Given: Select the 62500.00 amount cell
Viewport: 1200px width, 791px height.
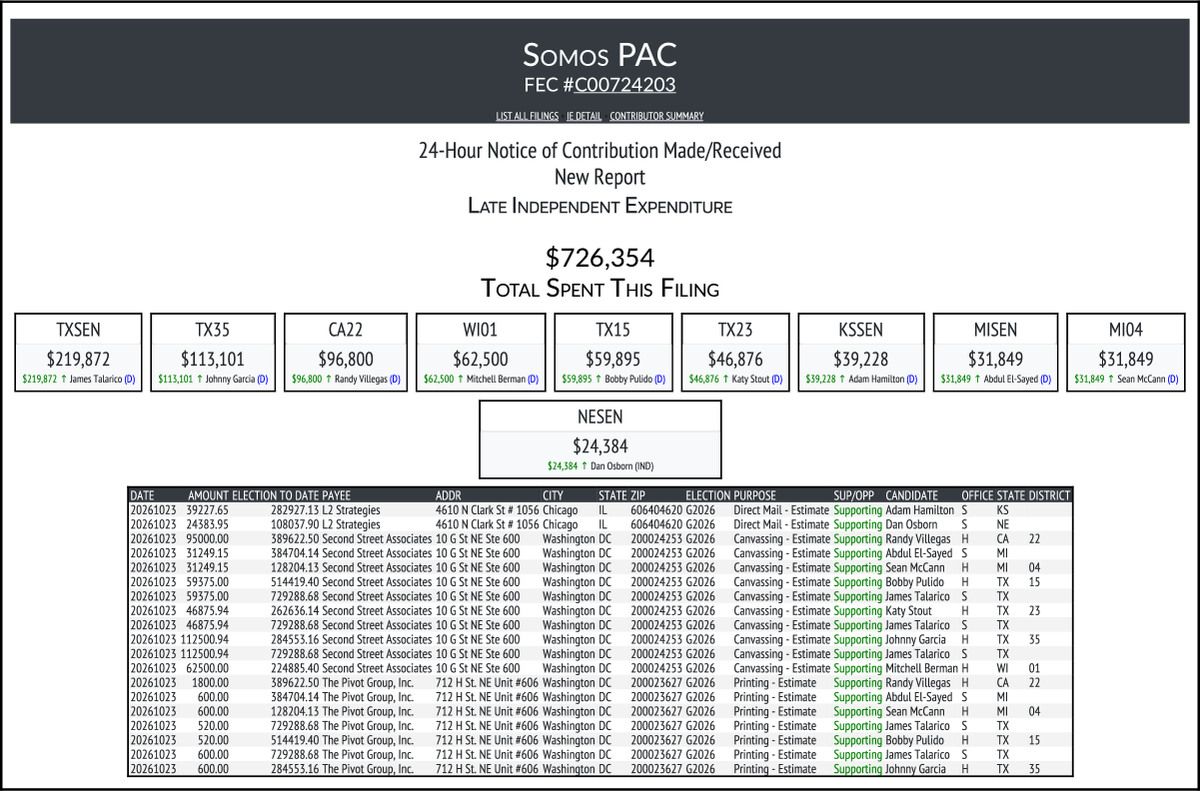Looking at the screenshot, I should (x=209, y=668).
